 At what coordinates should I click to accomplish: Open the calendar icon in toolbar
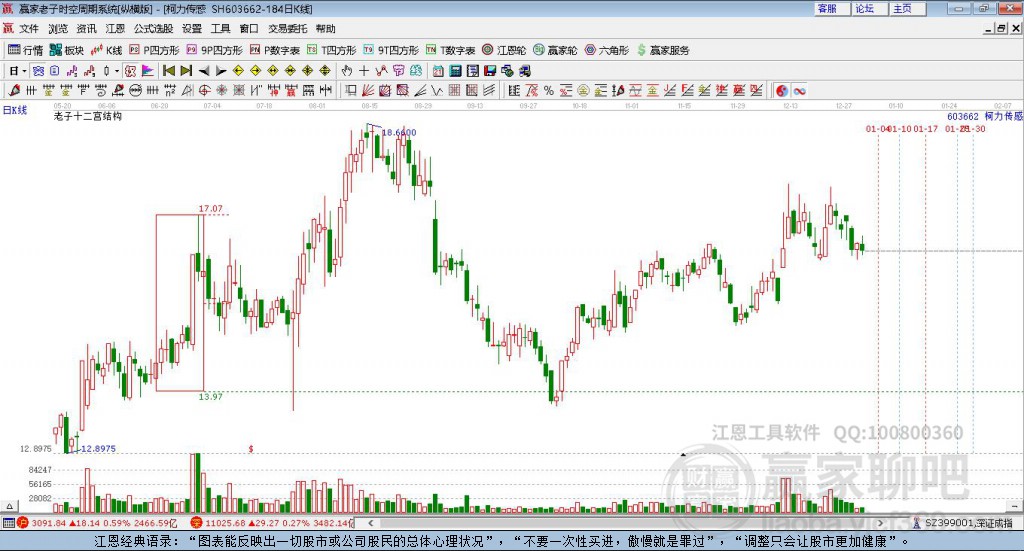click(438, 71)
